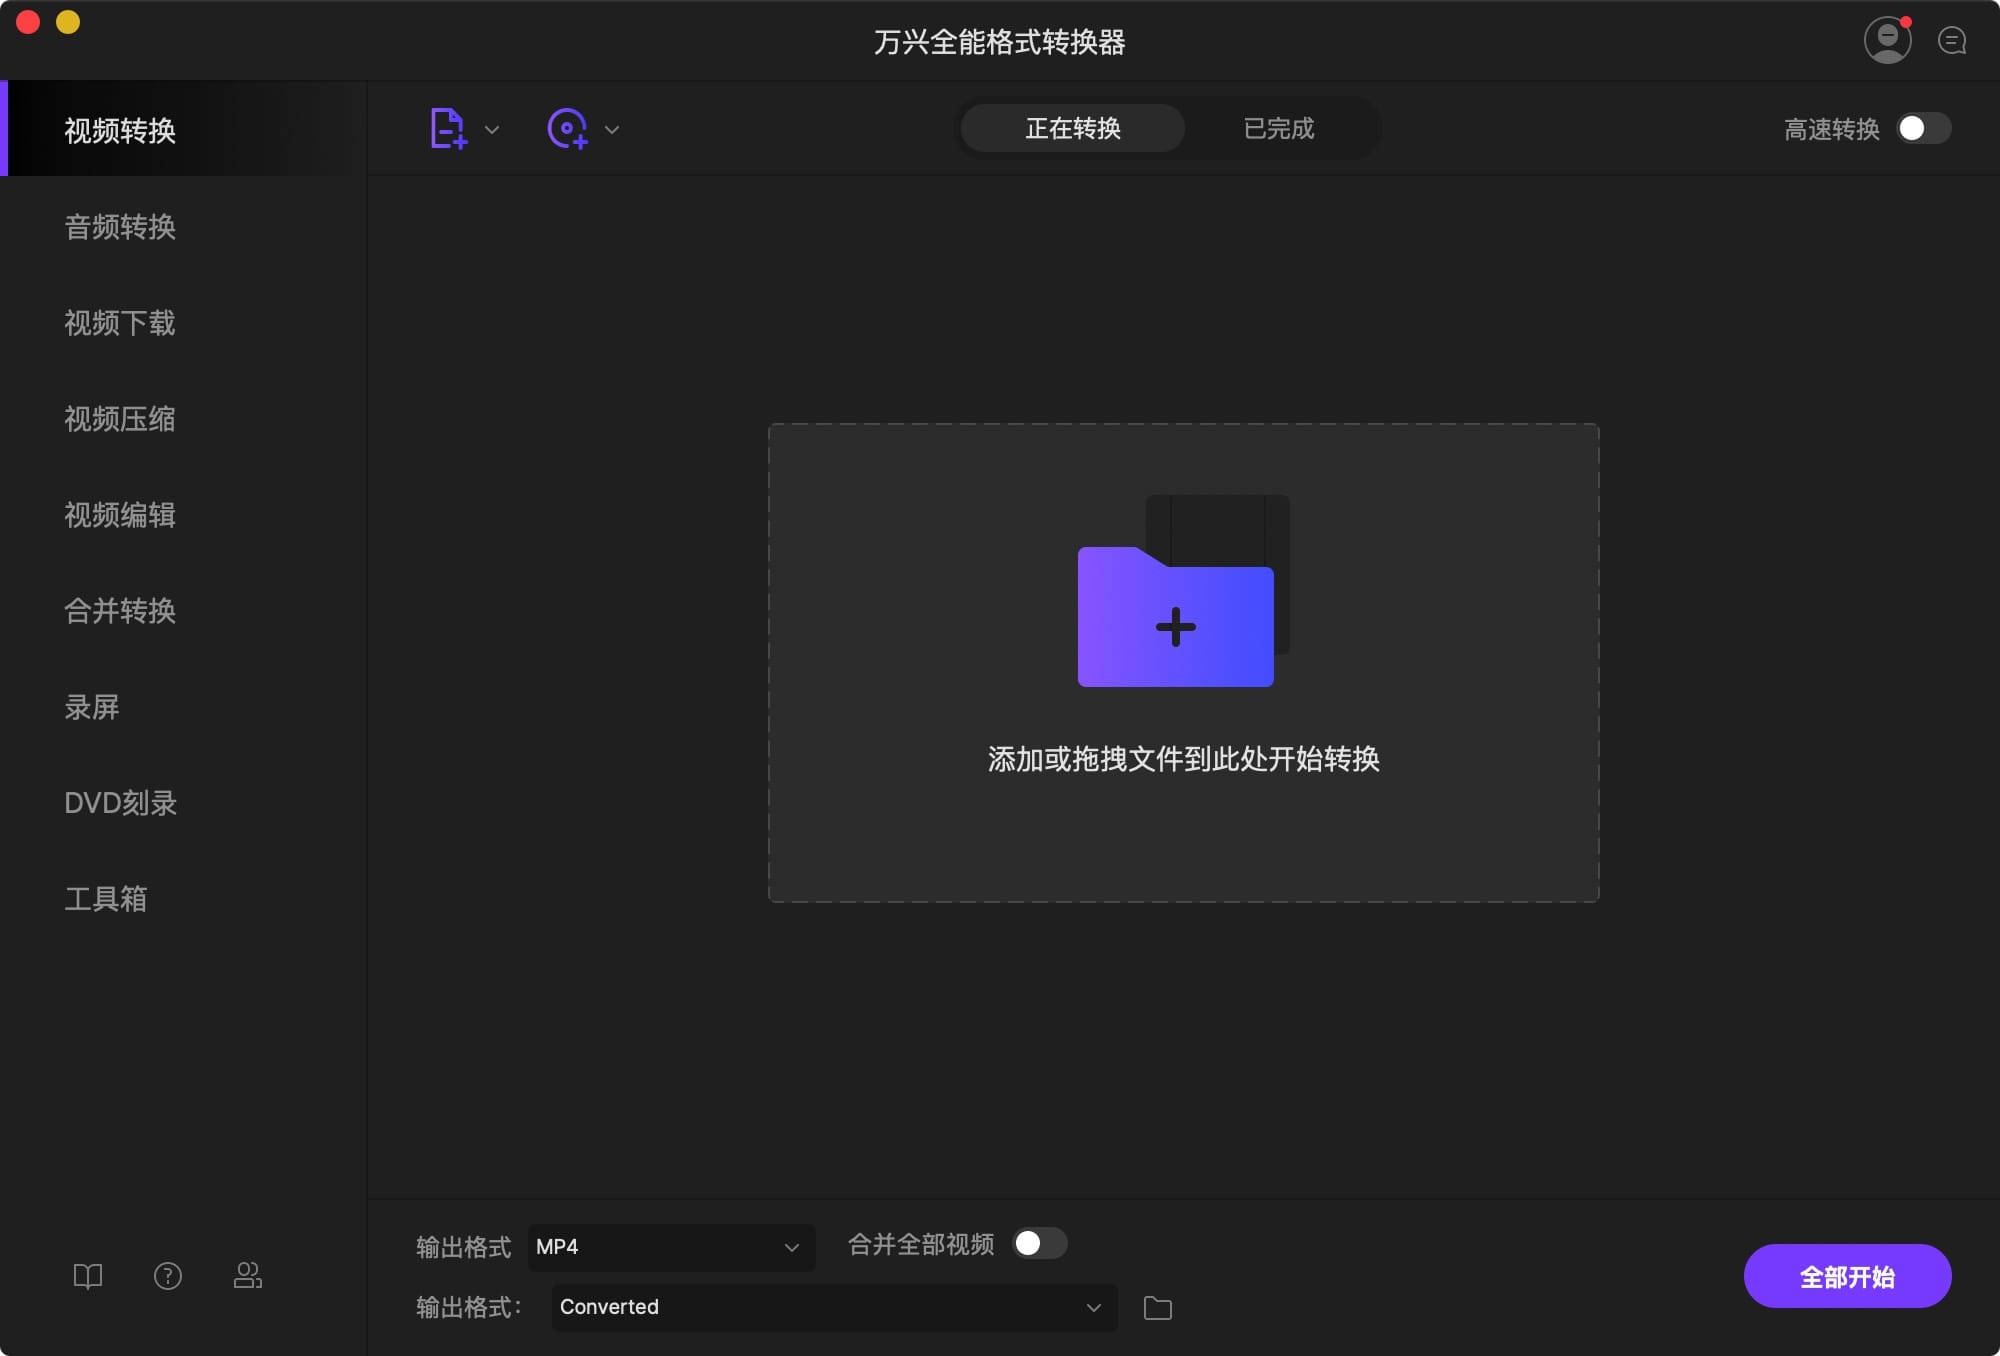The image size is (2000, 1356).
Task: Switch to the 已完成 tab
Action: 1278,128
